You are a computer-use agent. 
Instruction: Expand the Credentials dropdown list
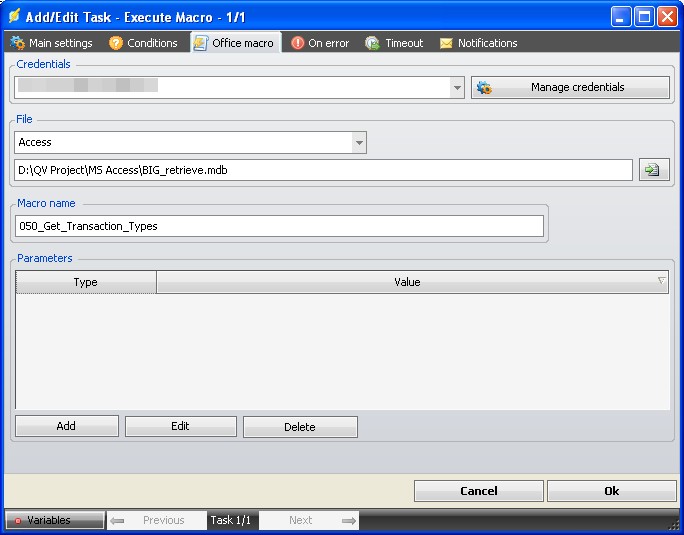(457, 88)
